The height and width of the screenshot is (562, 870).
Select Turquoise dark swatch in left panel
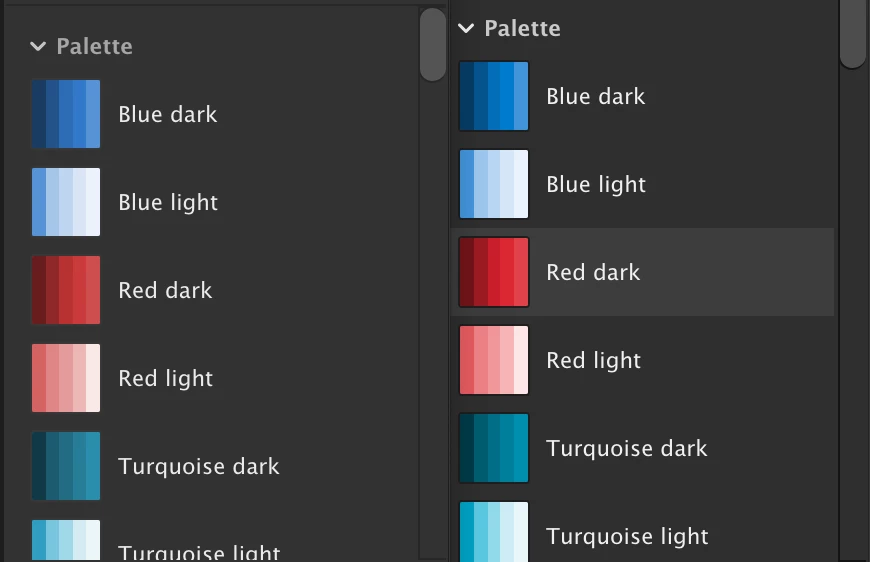point(66,466)
